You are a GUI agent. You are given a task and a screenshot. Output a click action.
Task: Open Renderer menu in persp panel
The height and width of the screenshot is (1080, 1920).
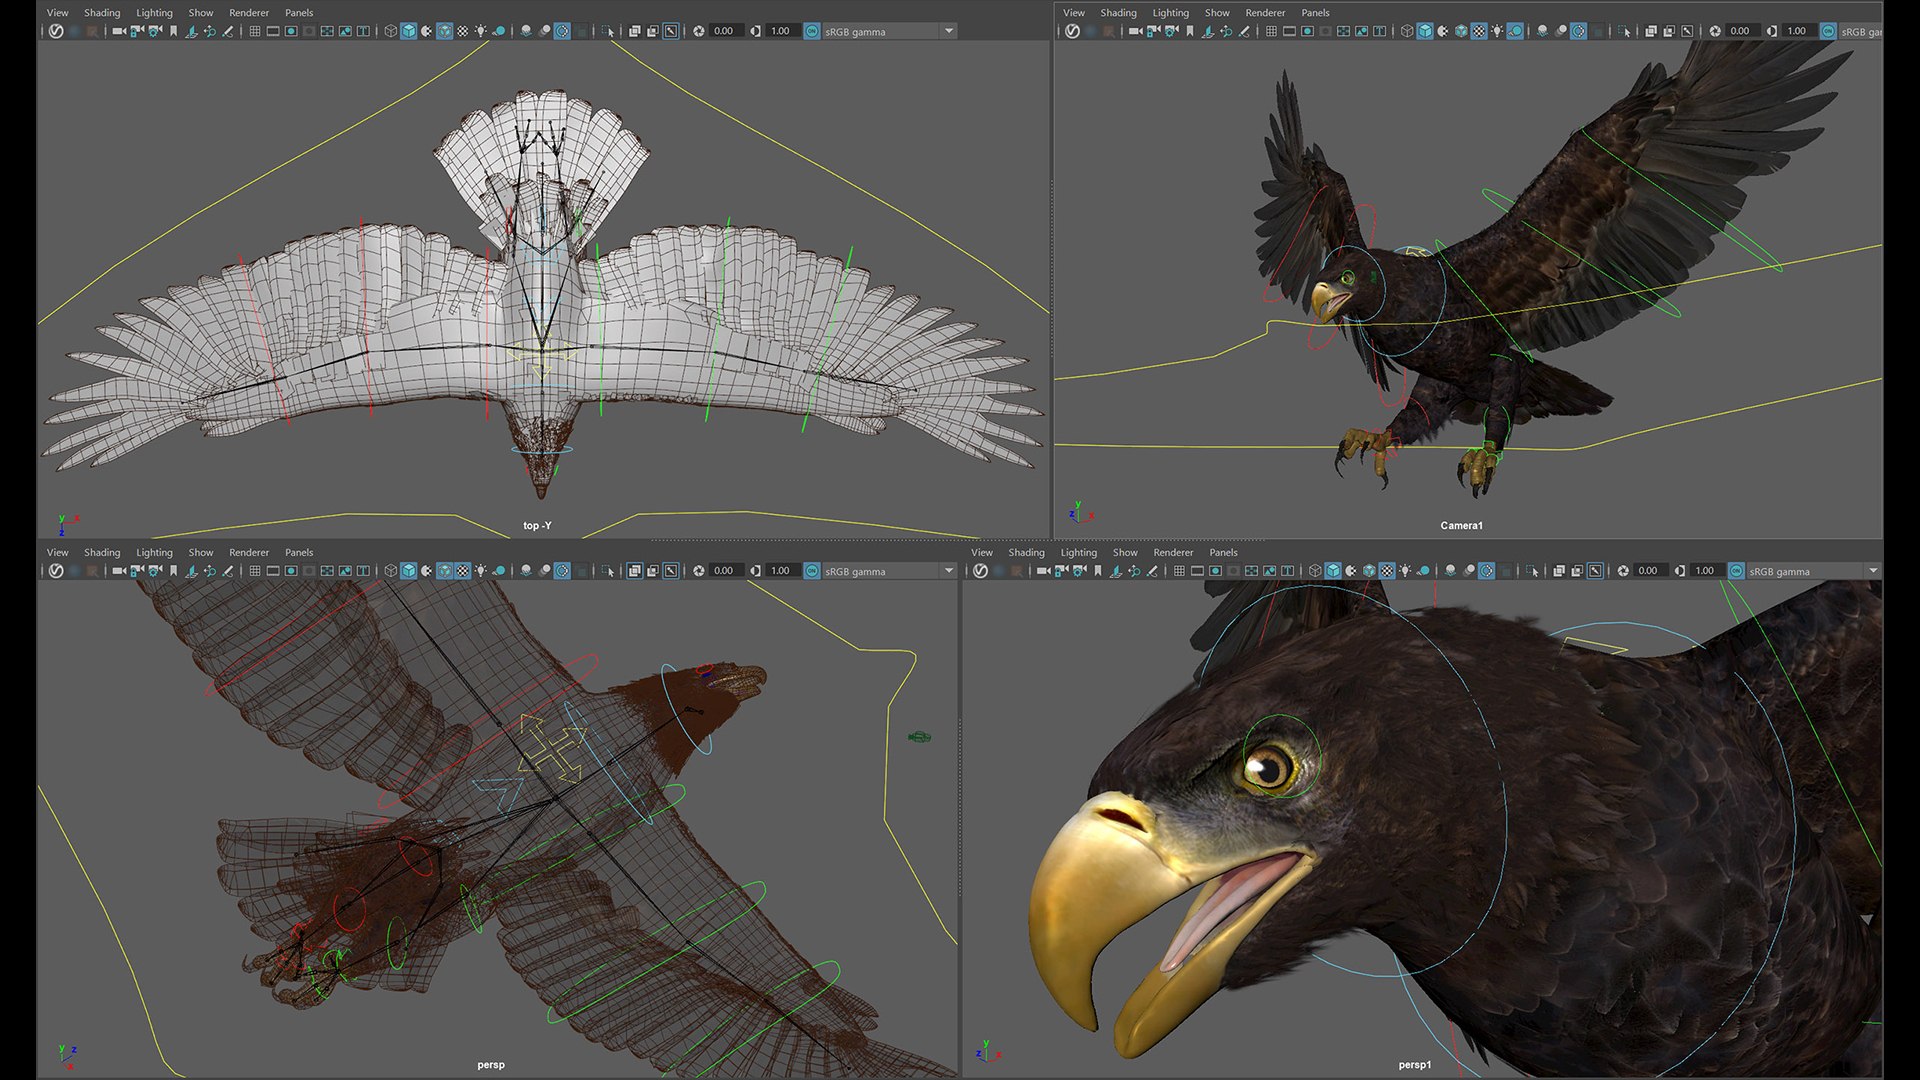coord(249,552)
